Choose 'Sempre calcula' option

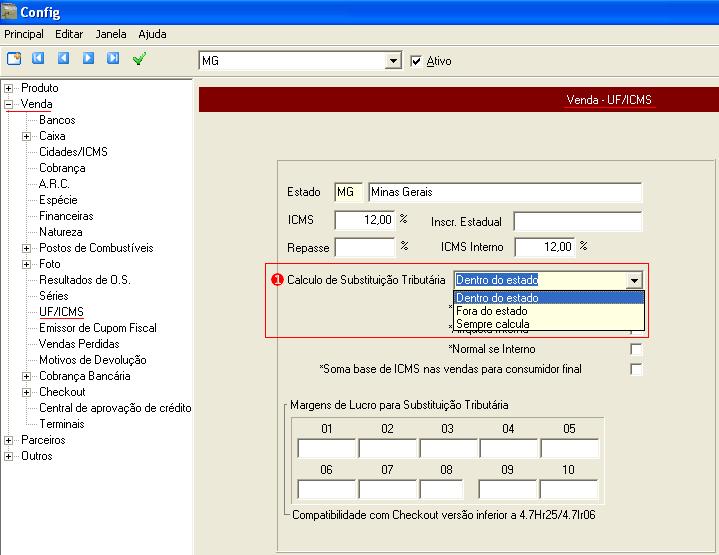(493, 324)
